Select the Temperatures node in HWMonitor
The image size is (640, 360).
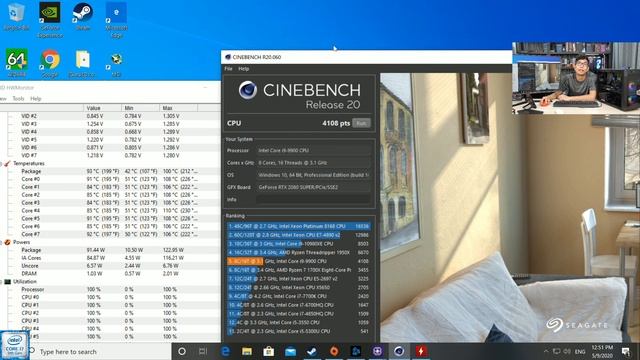click(x=29, y=163)
